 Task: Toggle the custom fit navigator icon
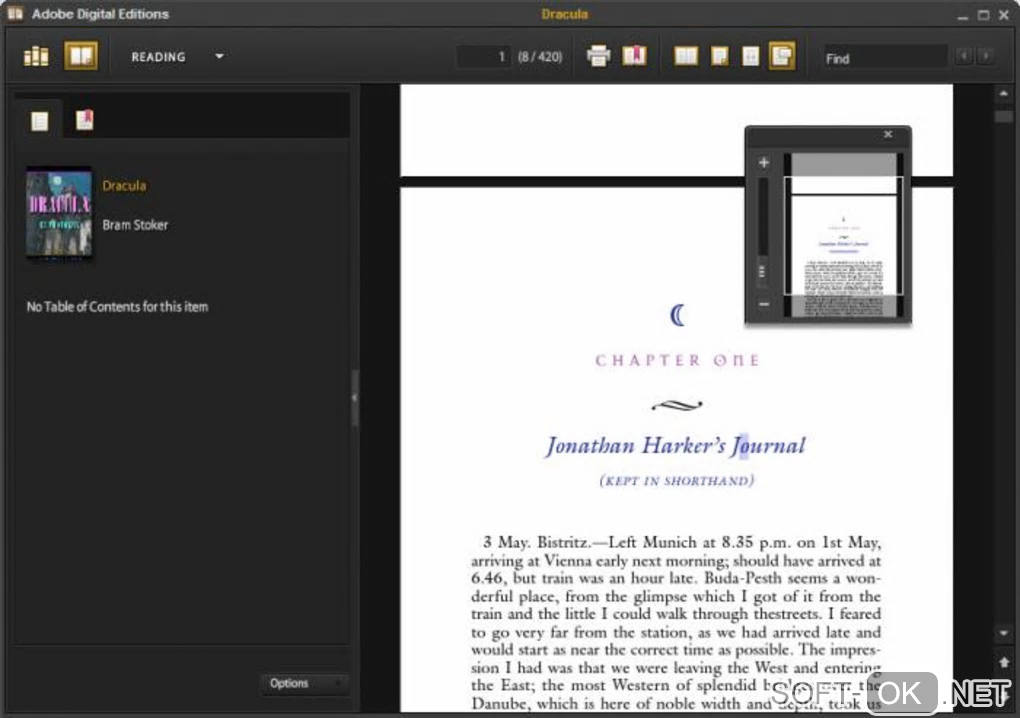(x=782, y=56)
